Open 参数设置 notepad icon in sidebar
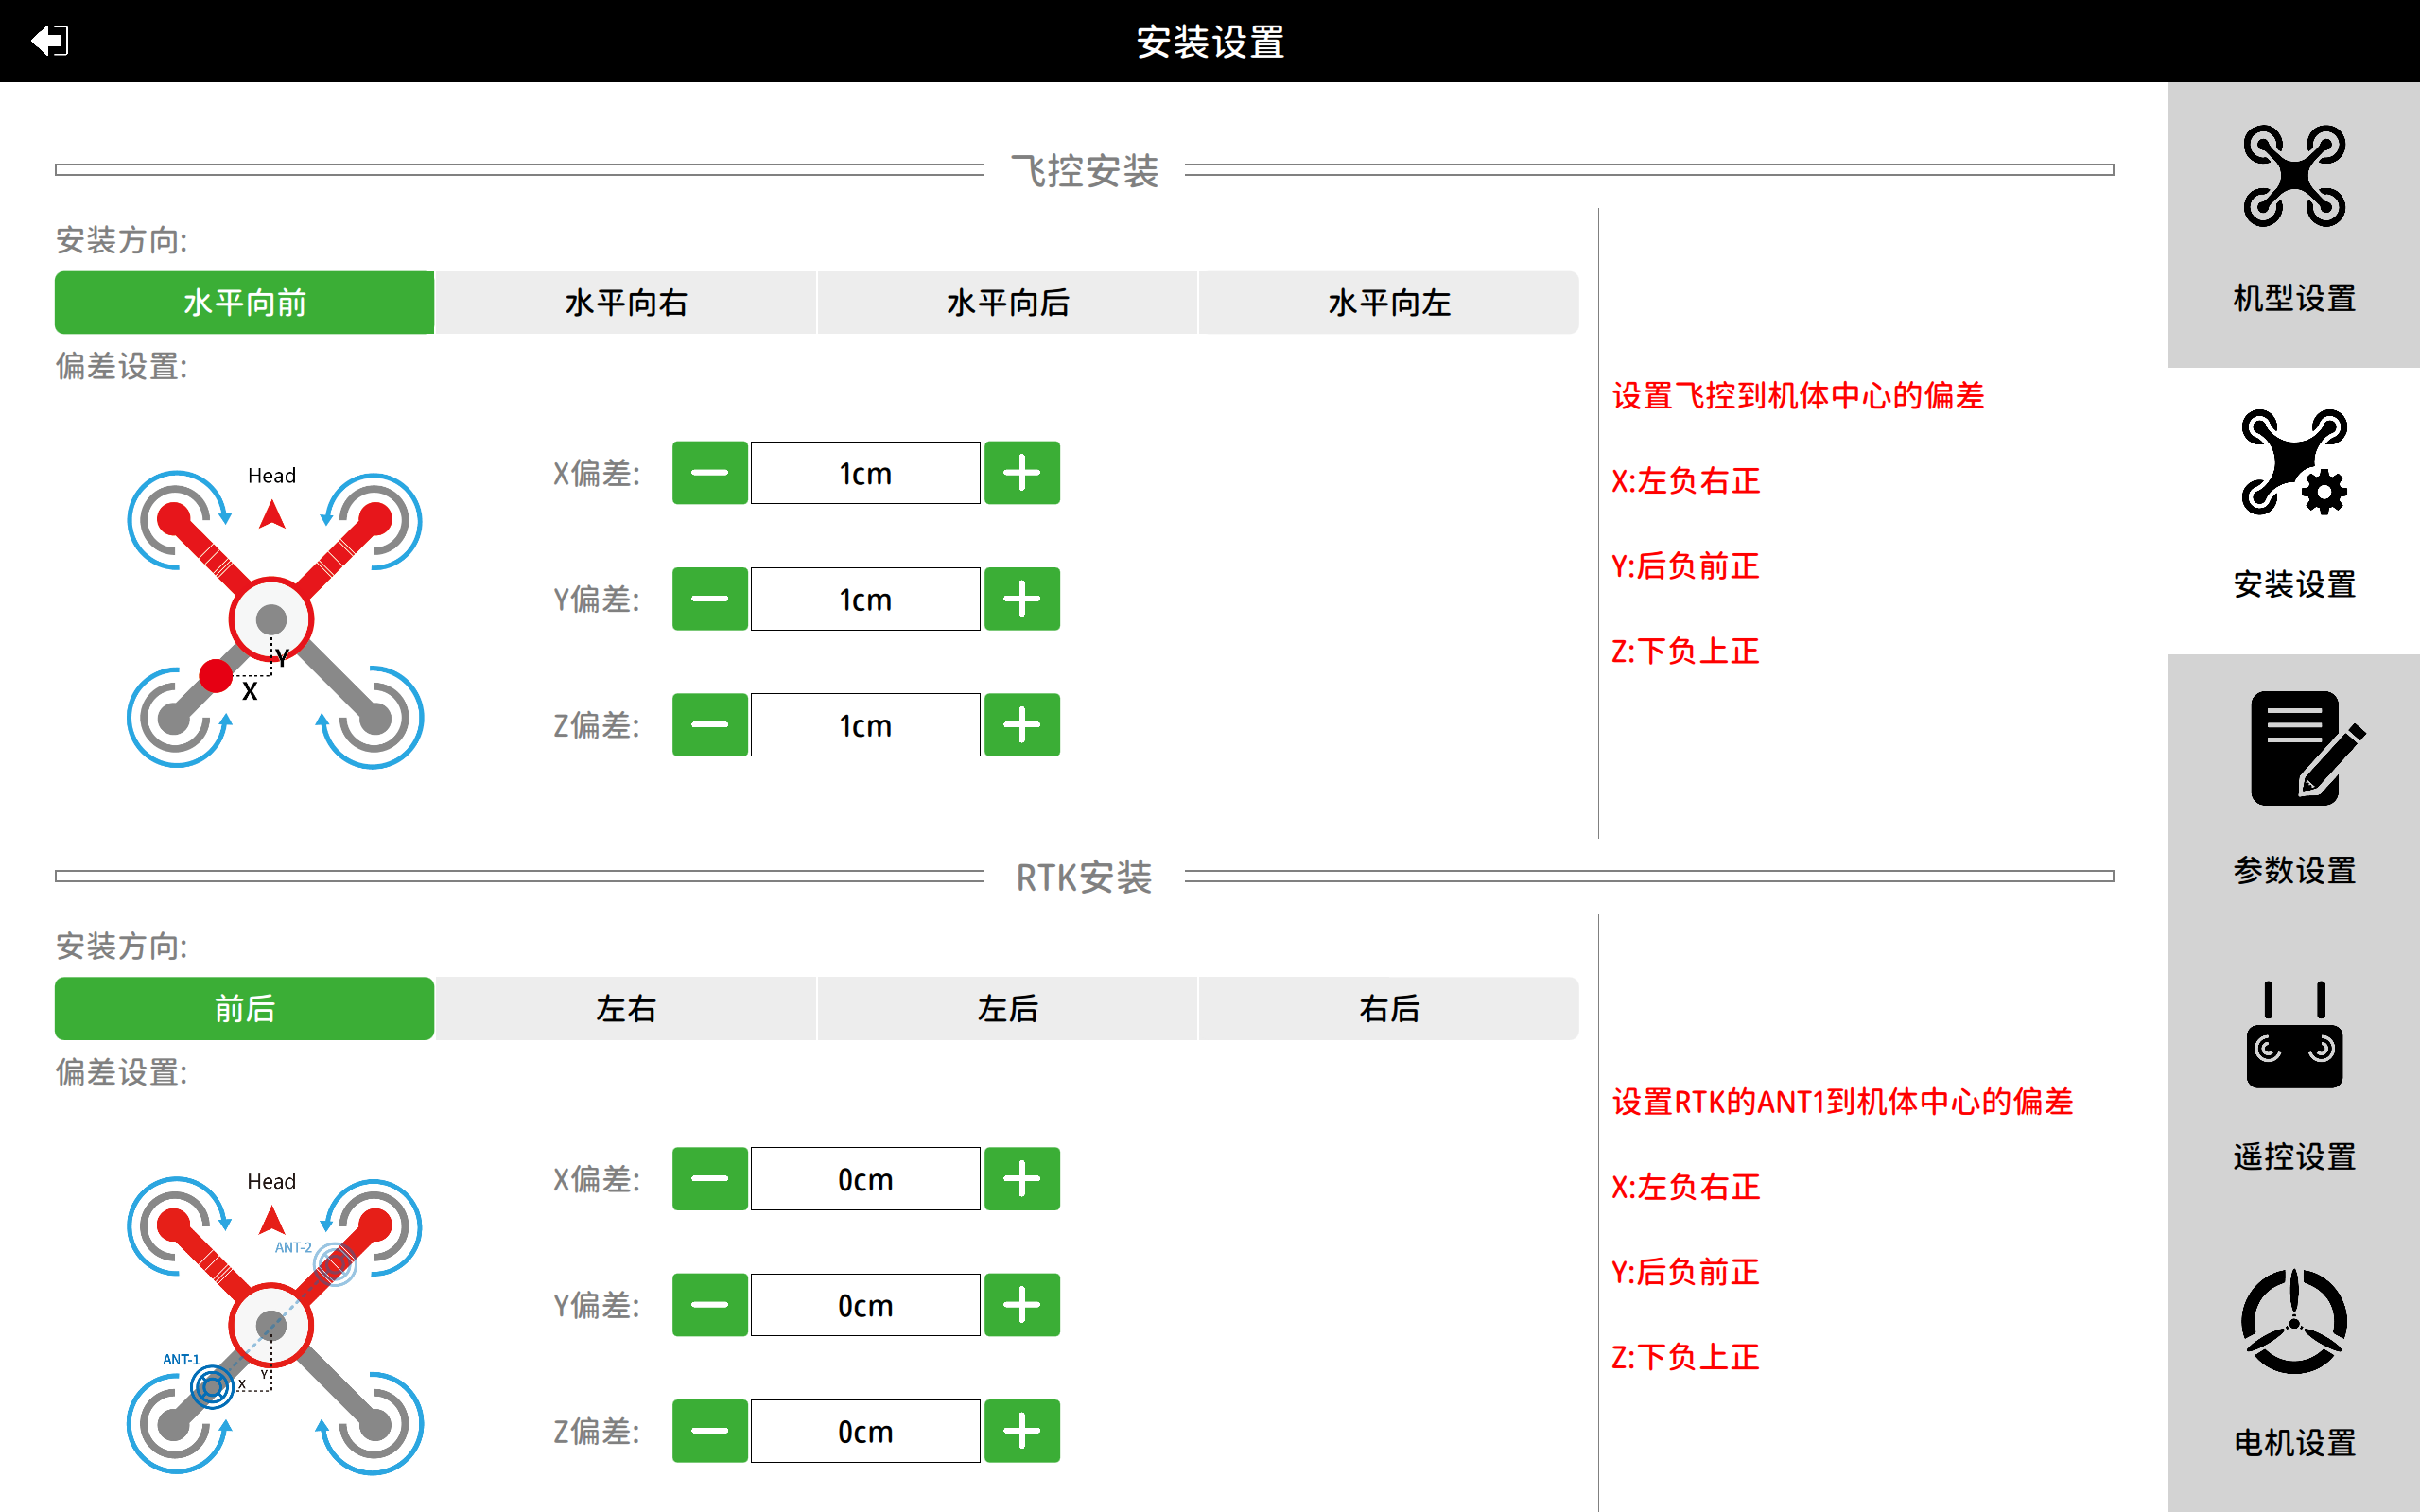Screen dimensions: 2420x1512 click(2293, 749)
